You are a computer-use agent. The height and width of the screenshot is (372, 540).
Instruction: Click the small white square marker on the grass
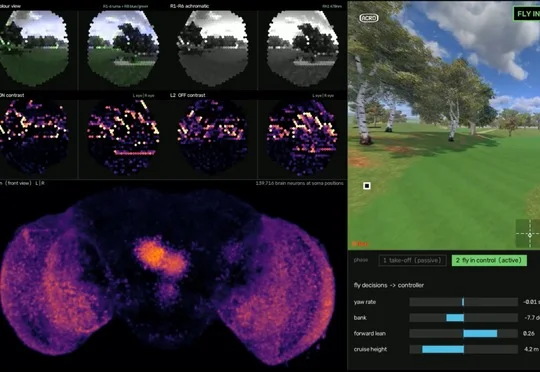coord(367,186)
